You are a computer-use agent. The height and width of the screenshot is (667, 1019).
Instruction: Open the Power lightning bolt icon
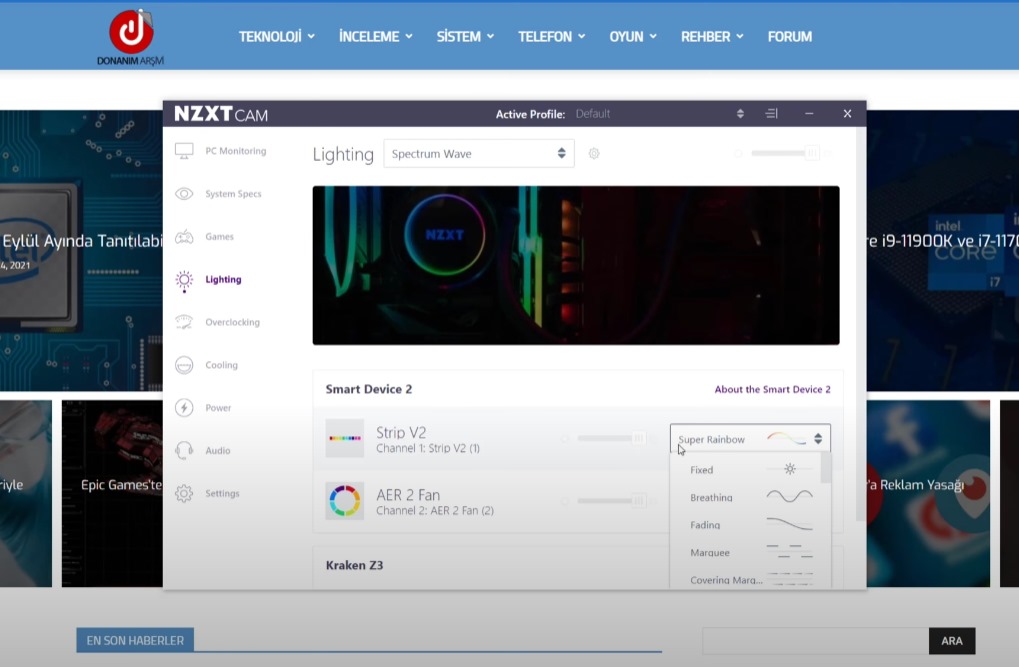tap(184, 408)
